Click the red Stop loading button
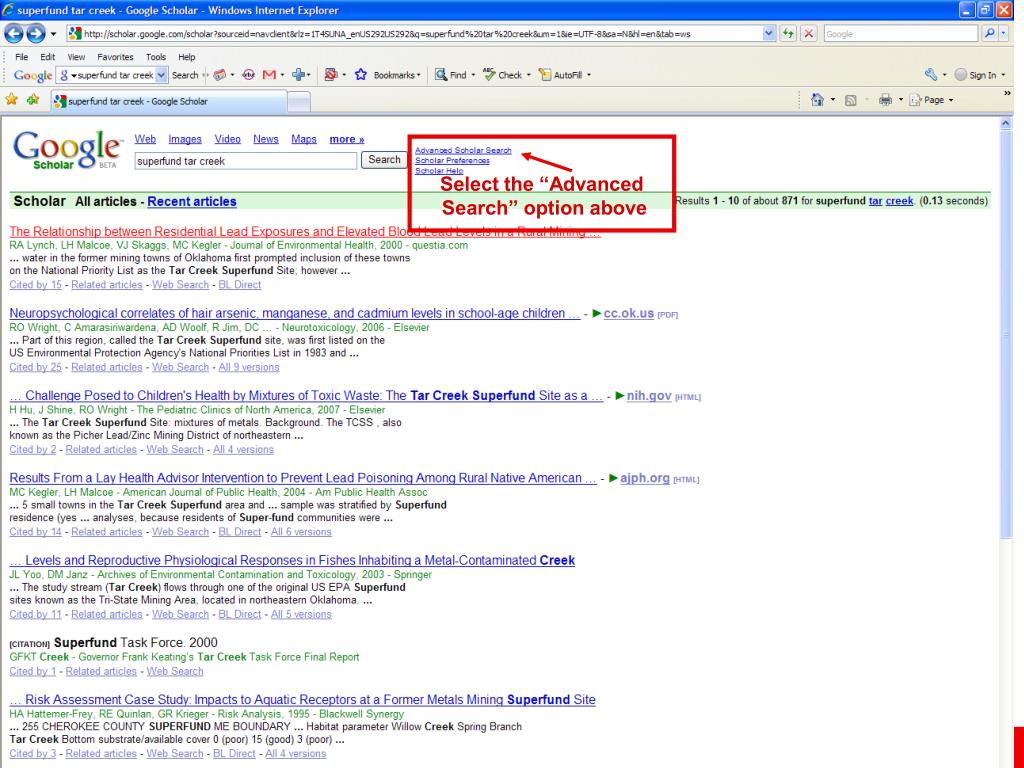The image size is (1024, 768). click(x=808, y=33)
